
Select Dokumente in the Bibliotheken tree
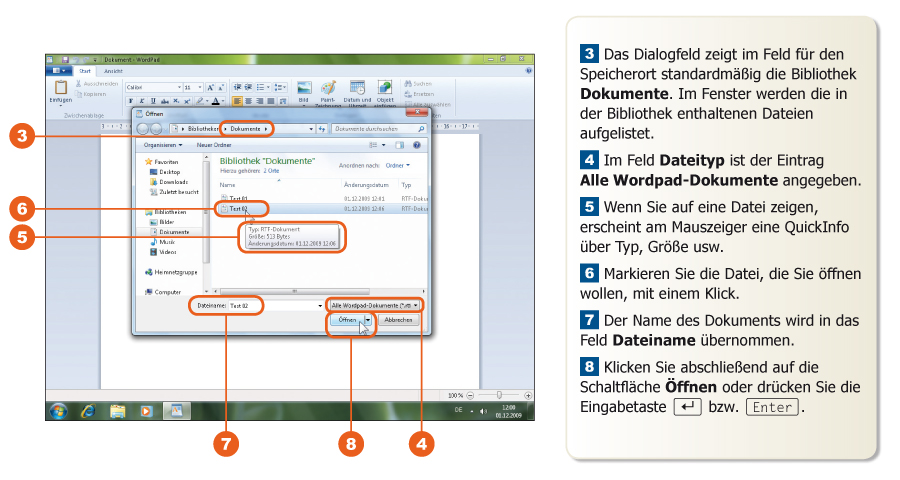[x=174, y=231]
